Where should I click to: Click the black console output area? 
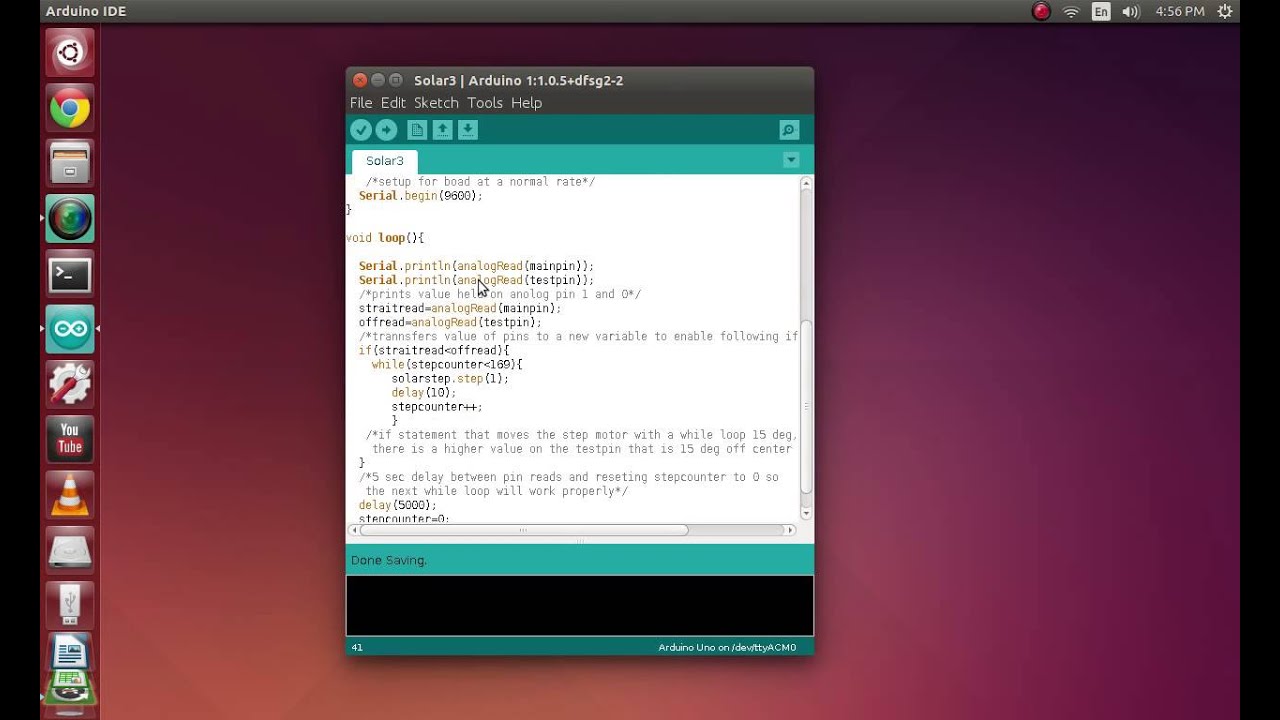580,605
